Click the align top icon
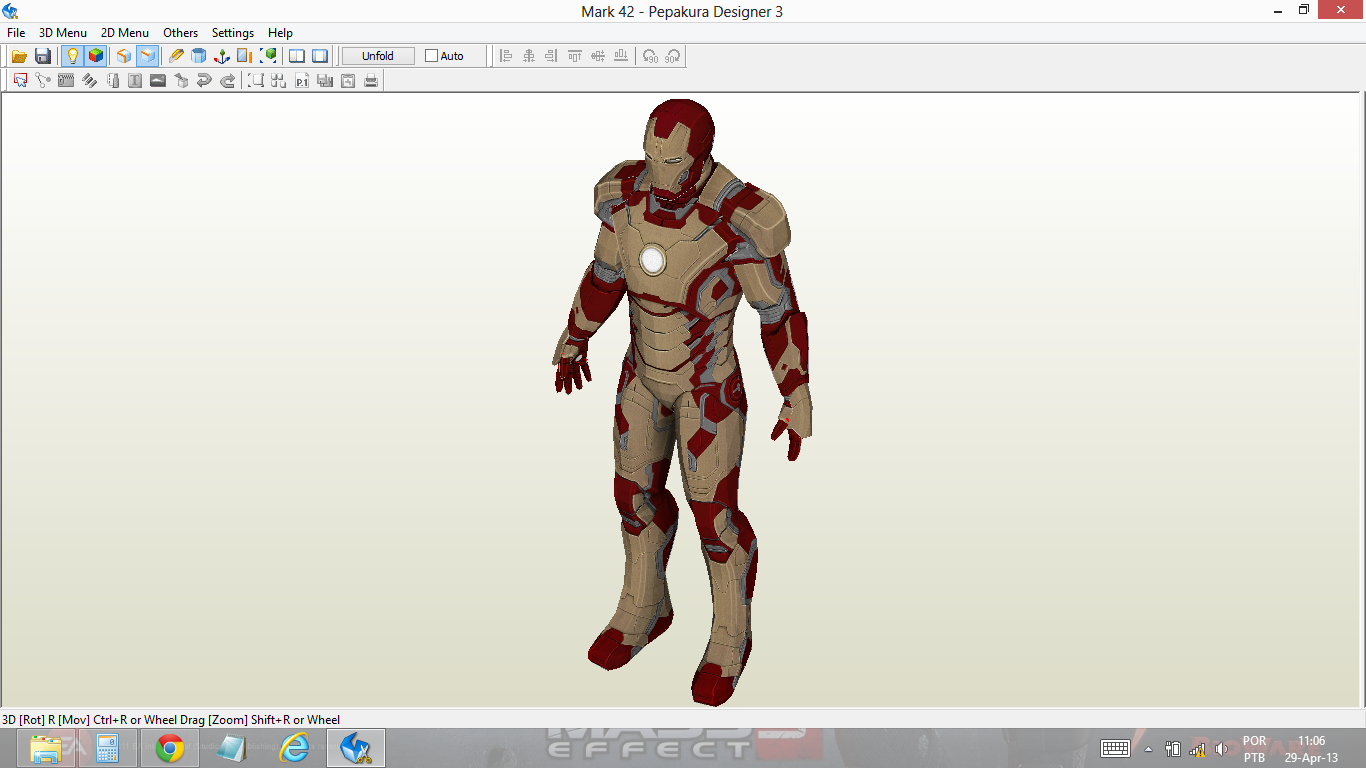The height and width of the screenshot is (768, 1366). [575, 56]
